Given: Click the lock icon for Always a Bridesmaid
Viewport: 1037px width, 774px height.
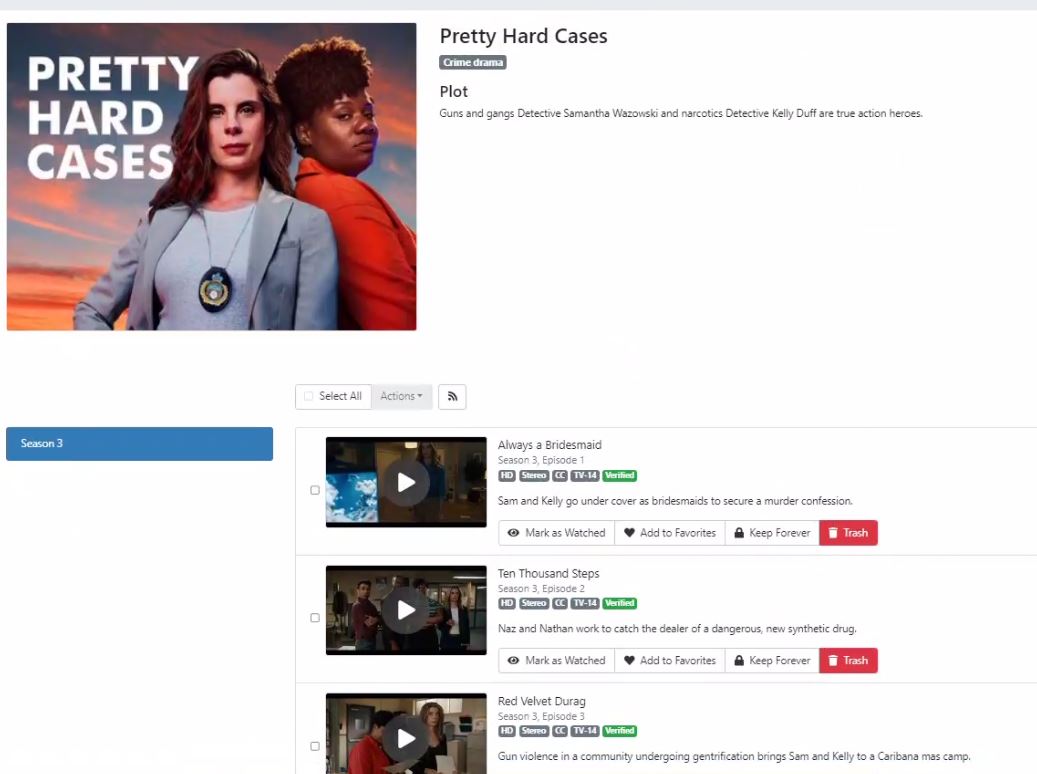Looking at the screenshot, I should tap(739, 533).
